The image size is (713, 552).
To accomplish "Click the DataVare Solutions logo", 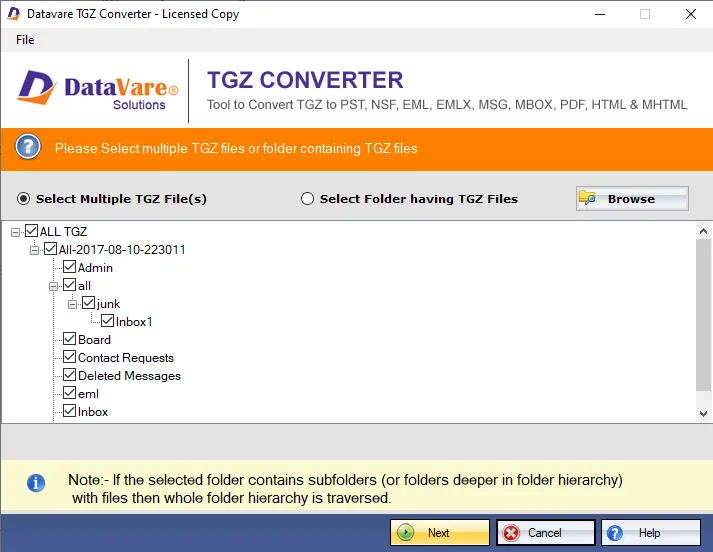I will (x=98, y=90).
